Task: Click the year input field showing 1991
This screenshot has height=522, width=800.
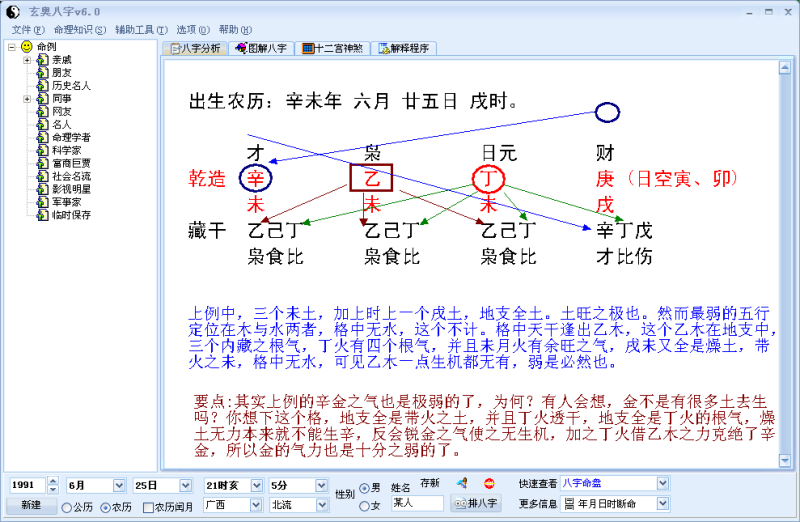Action: (x=28, y=485)
